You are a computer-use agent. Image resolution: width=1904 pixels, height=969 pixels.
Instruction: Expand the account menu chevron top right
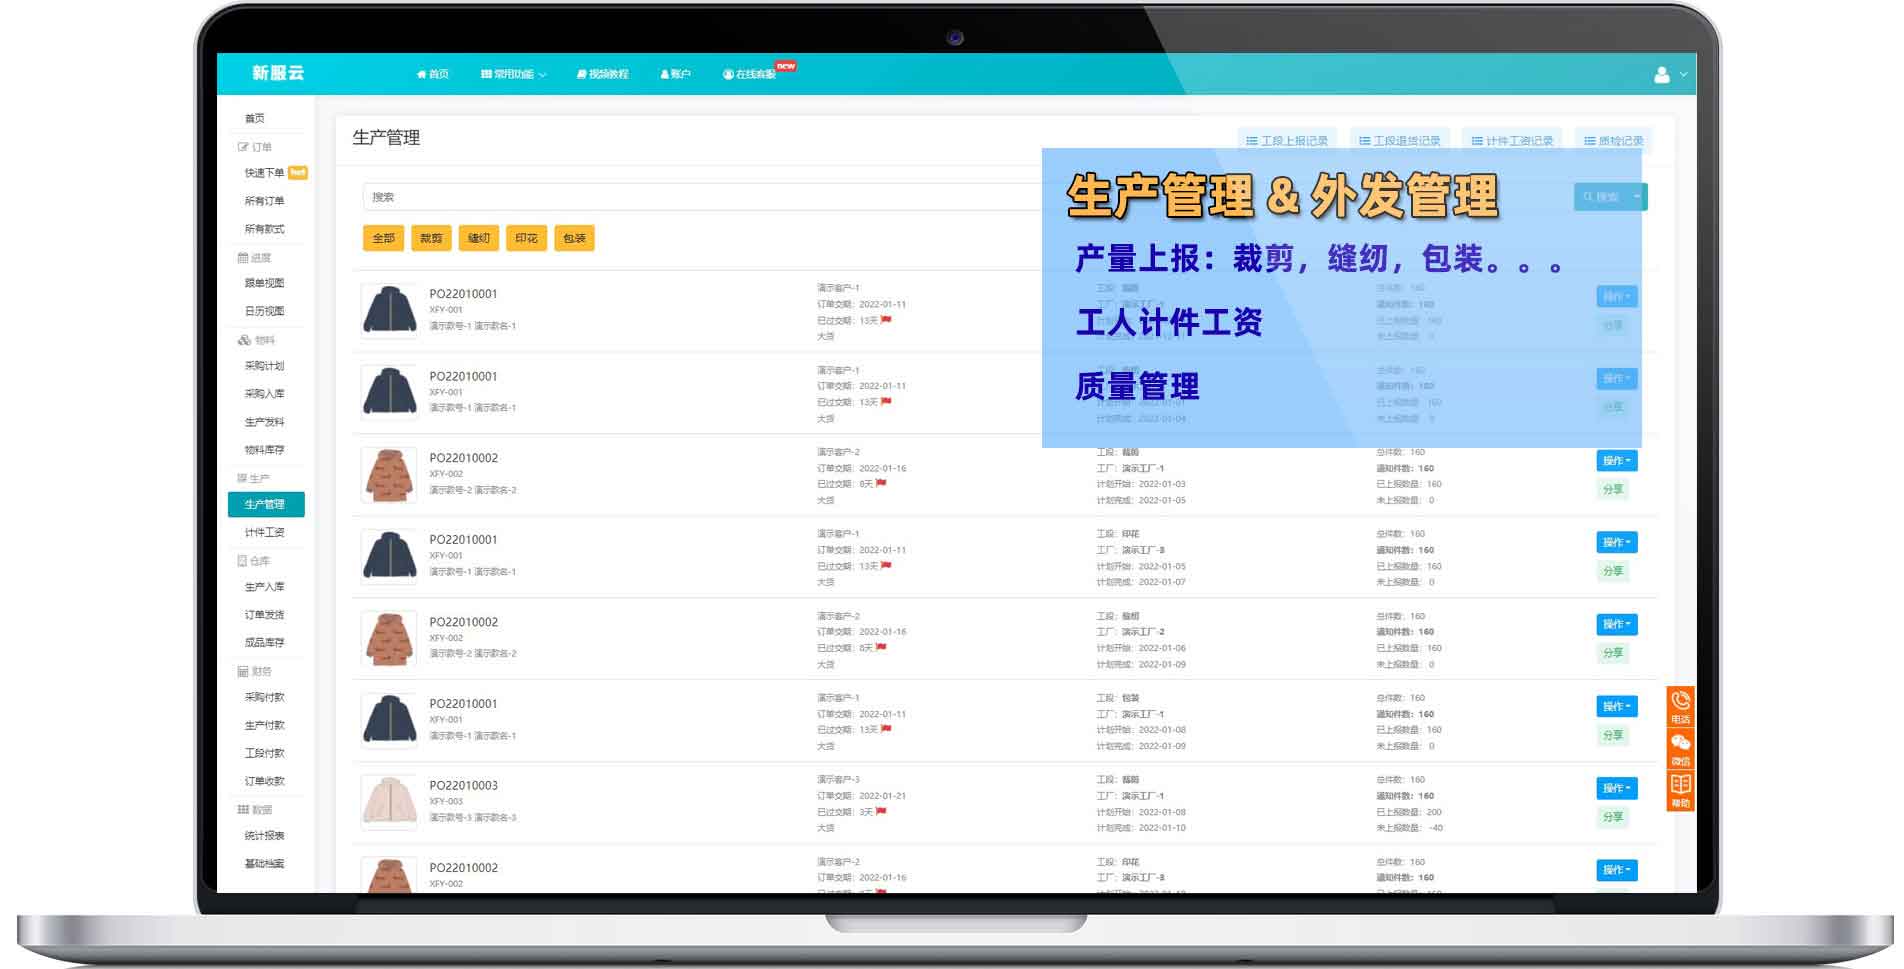[x=1682, y=74]
